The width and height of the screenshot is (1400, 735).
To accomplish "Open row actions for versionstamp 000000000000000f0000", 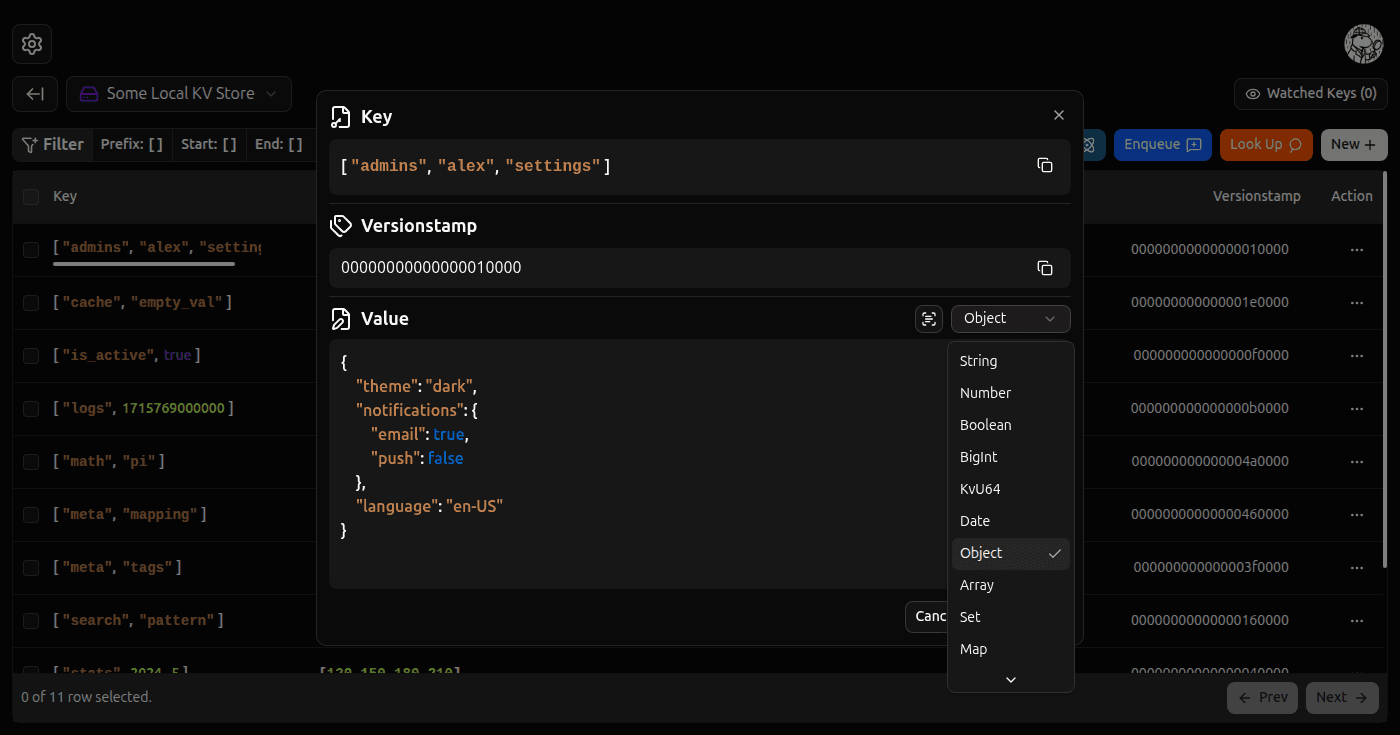I will pyautogui.click(x=1357, y=355).
